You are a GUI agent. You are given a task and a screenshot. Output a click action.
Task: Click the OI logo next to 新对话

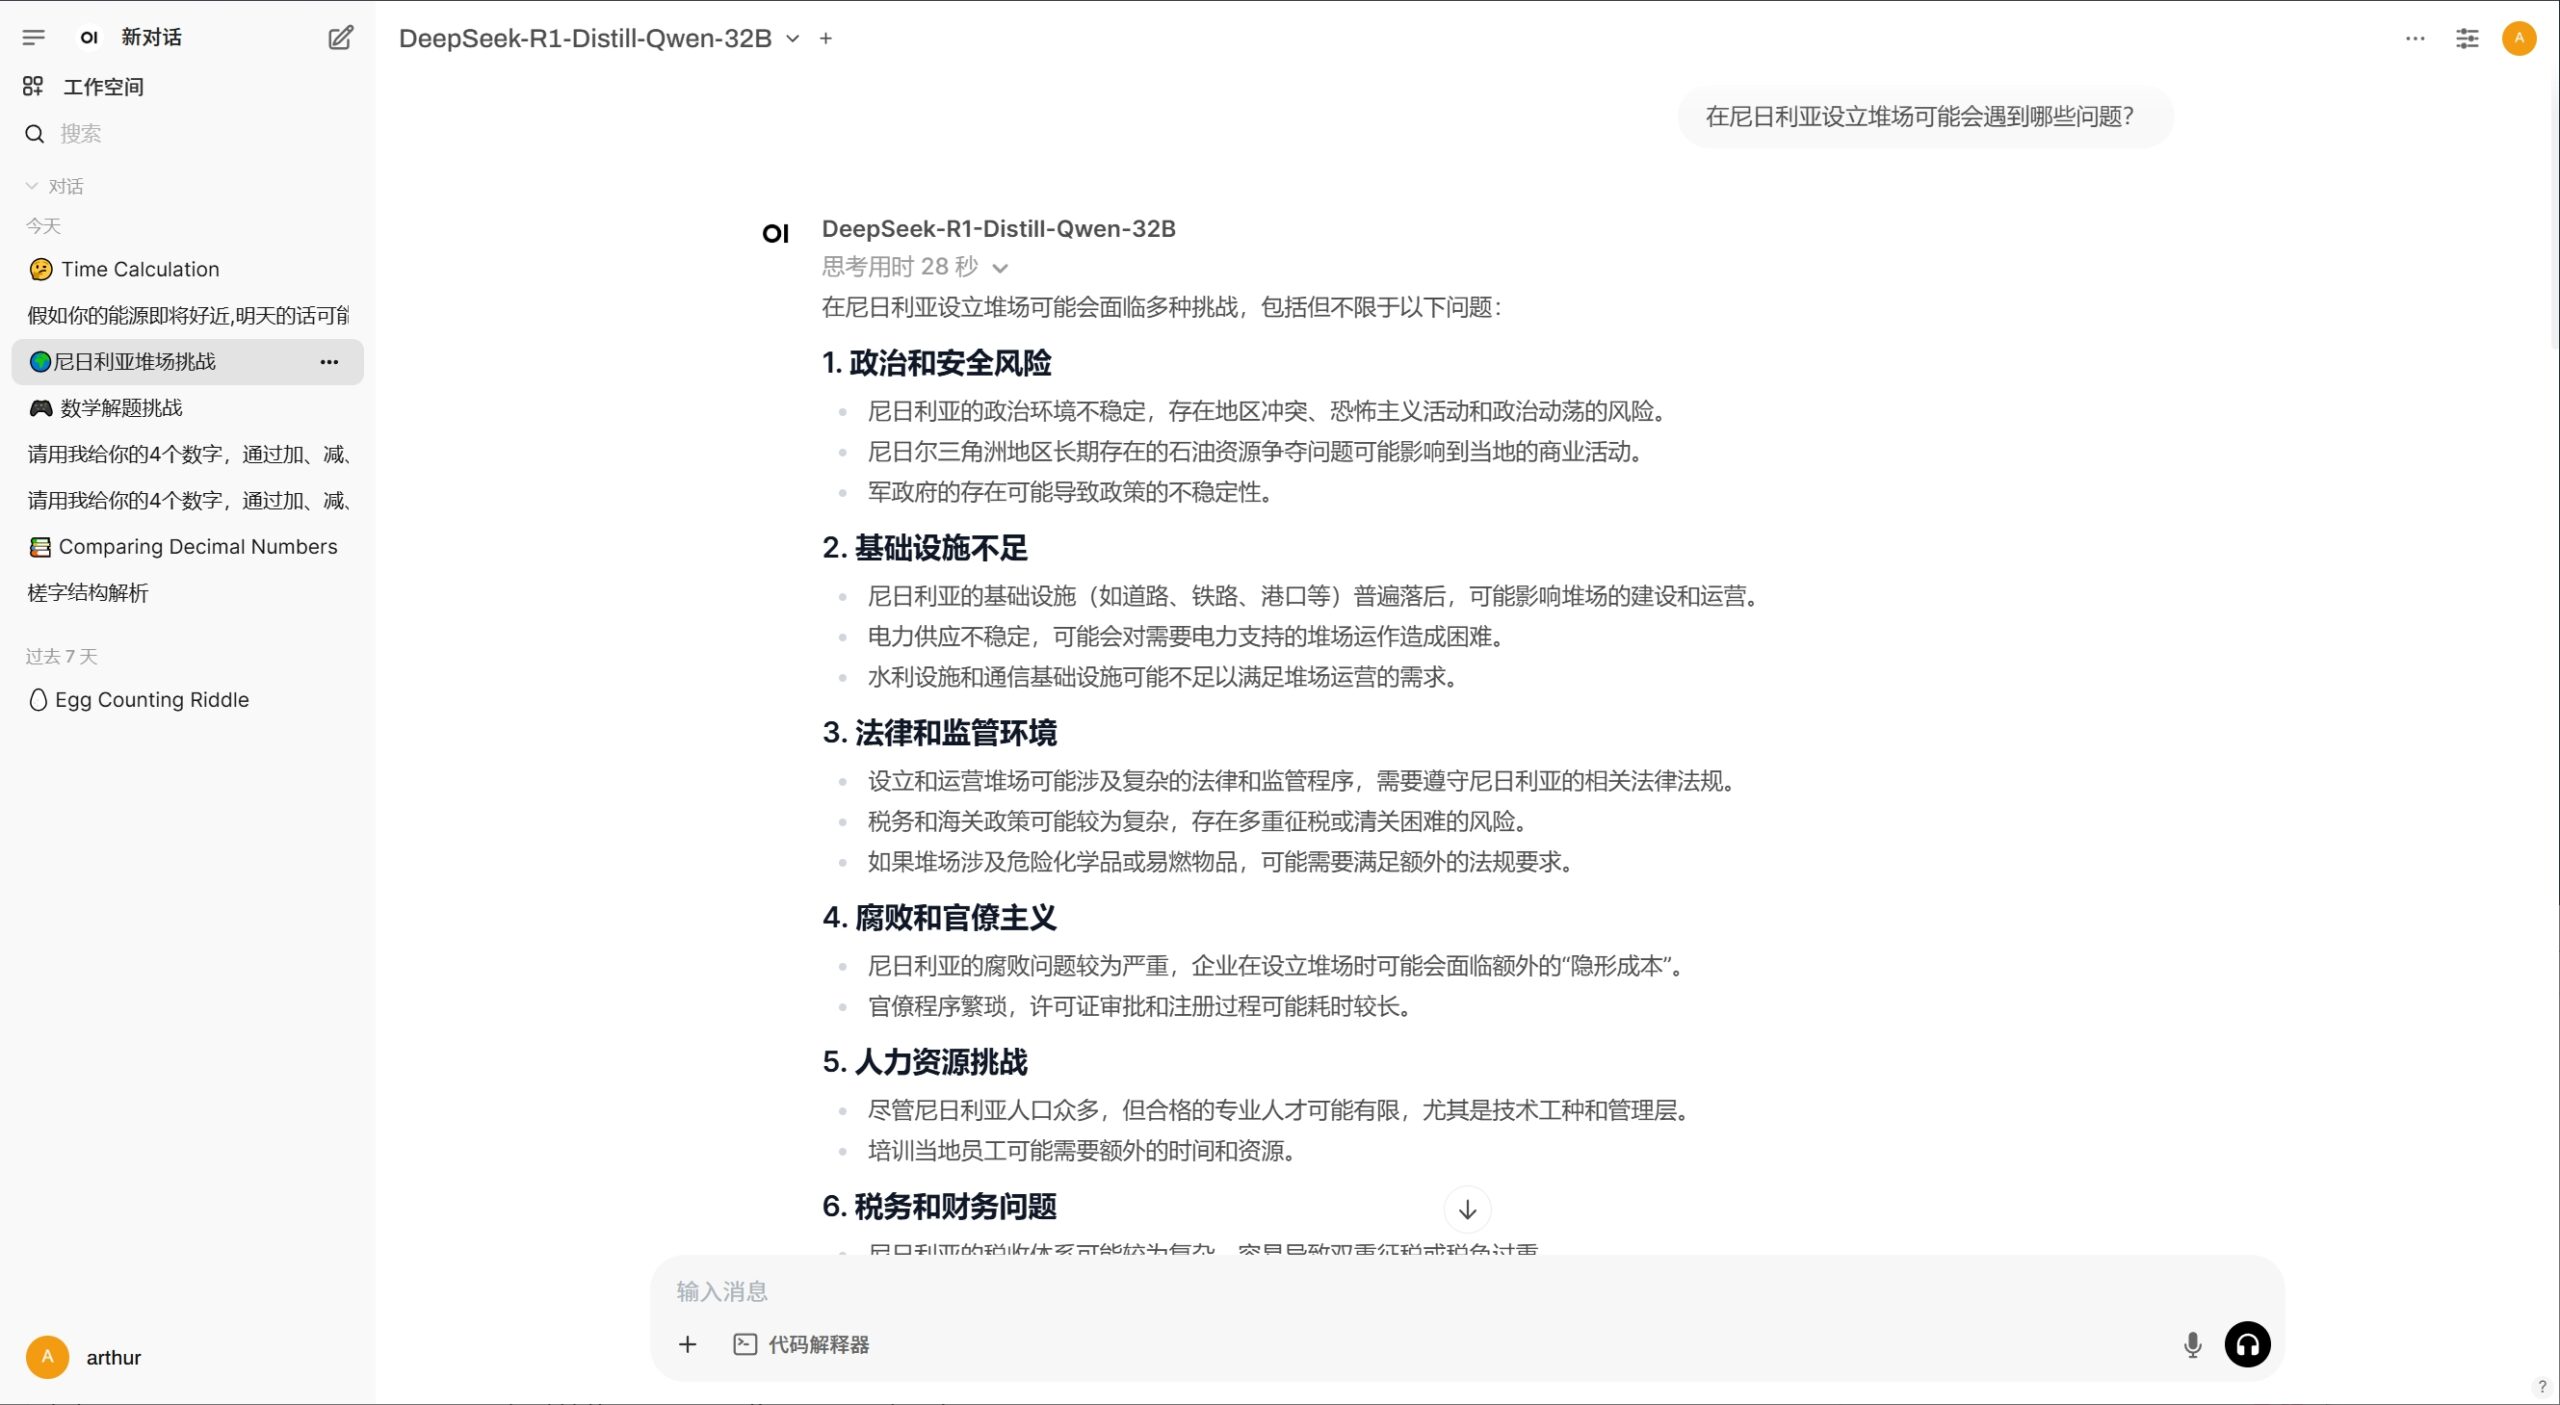[89, 38]
